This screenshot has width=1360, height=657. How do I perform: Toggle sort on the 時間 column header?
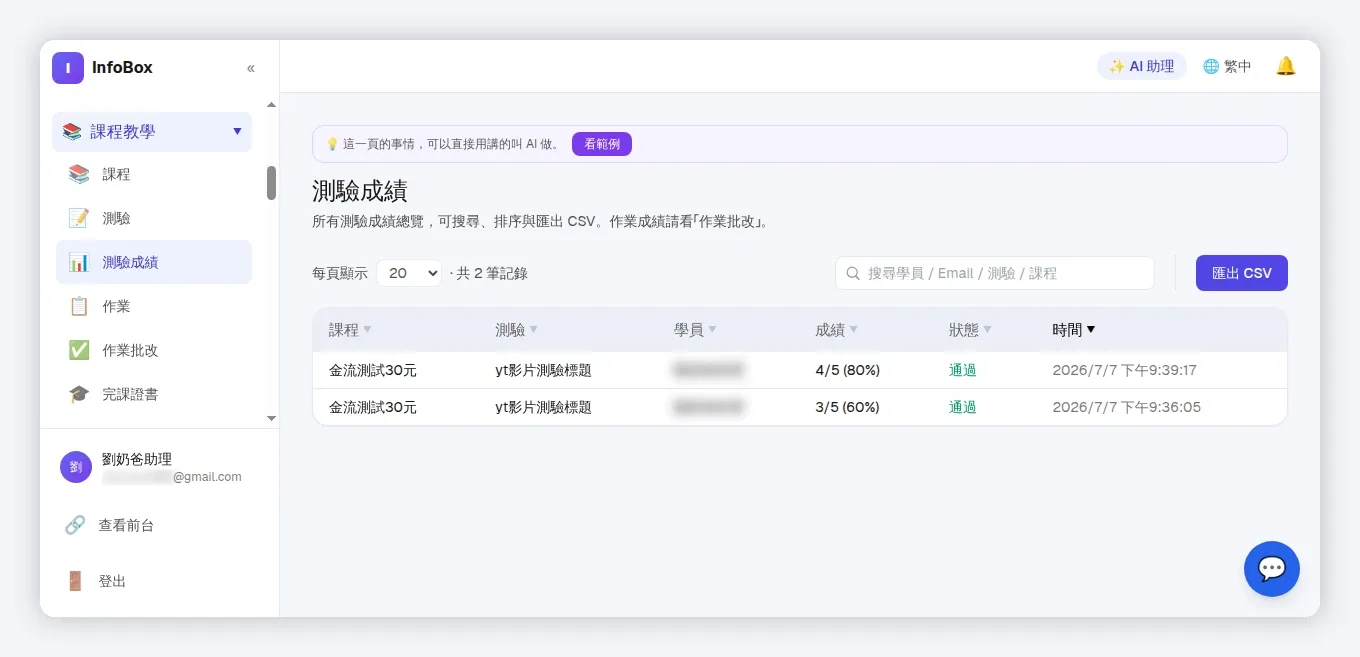[1074, 329]
